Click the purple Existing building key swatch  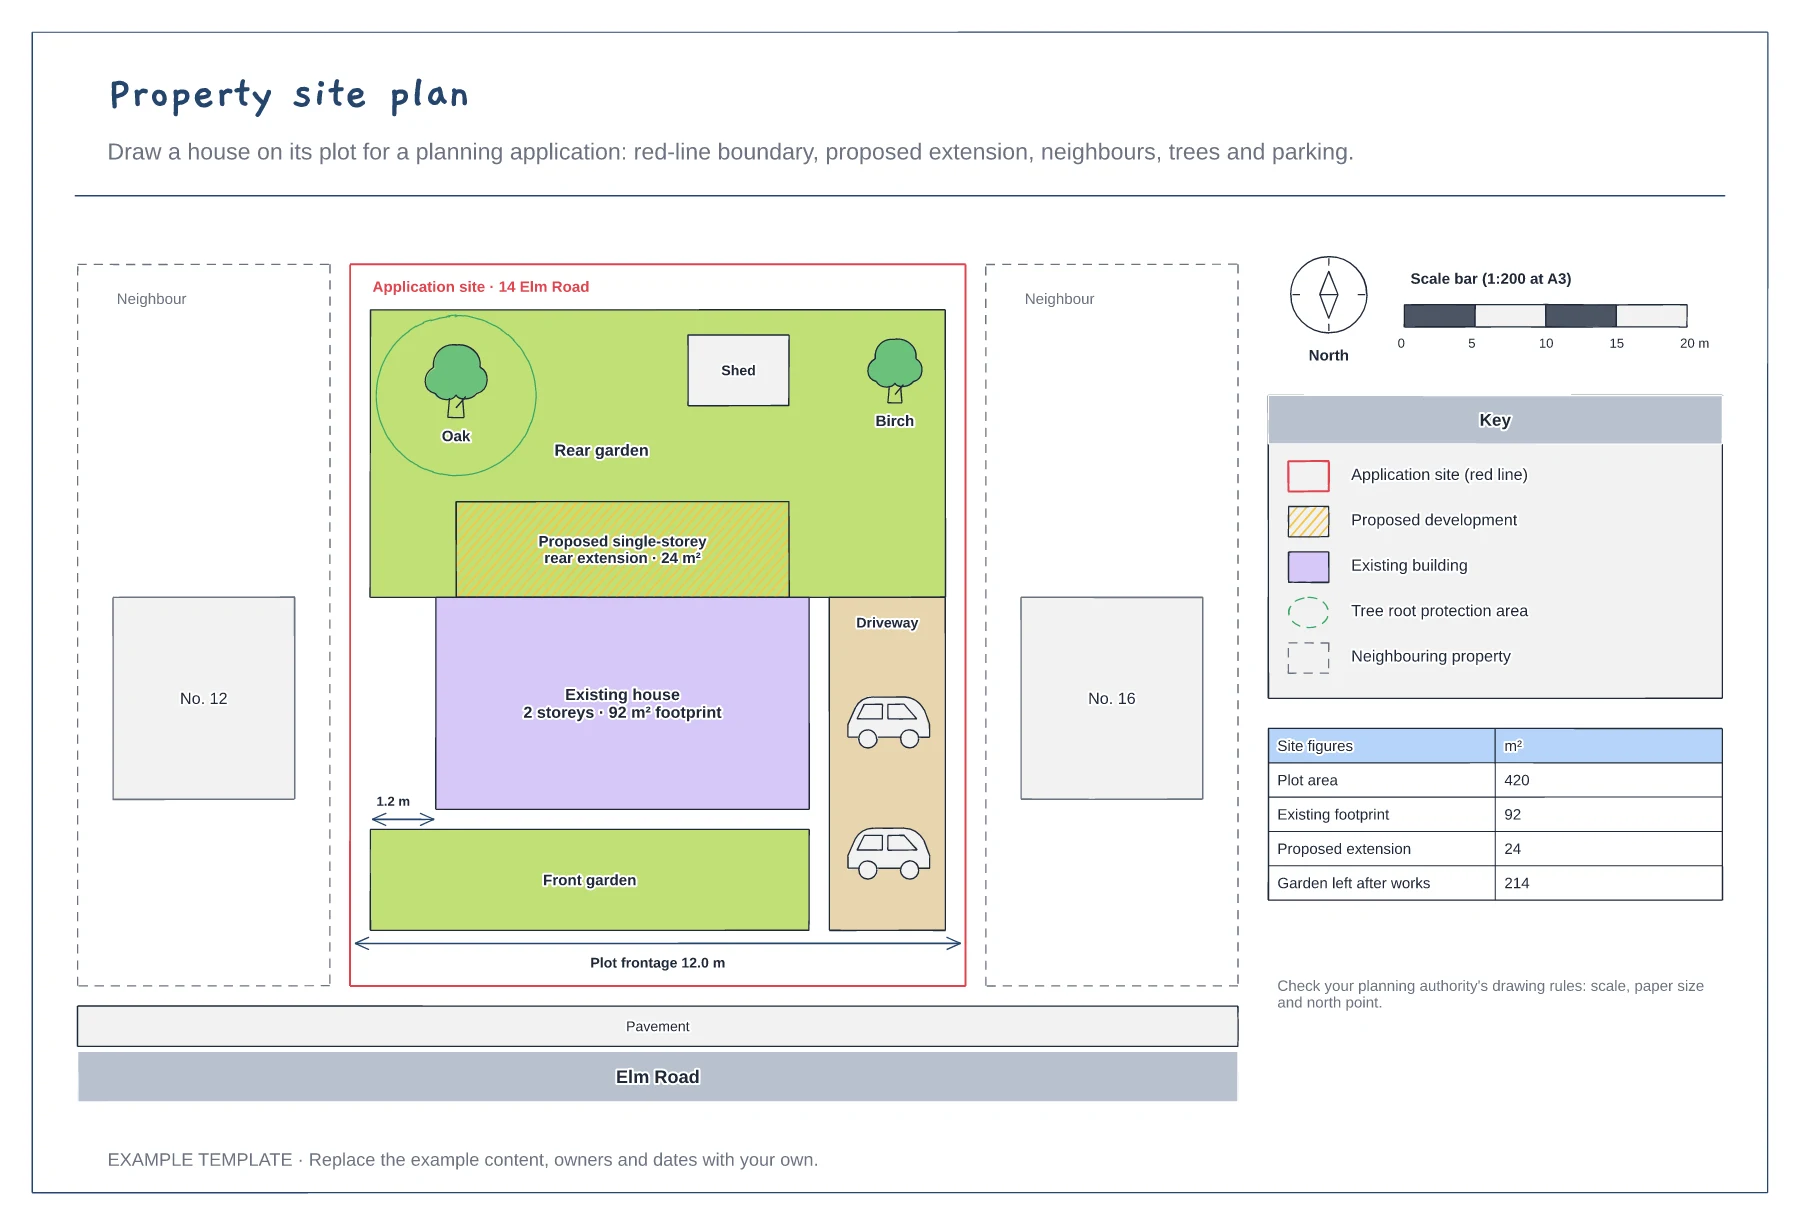tap(1308, 566)
